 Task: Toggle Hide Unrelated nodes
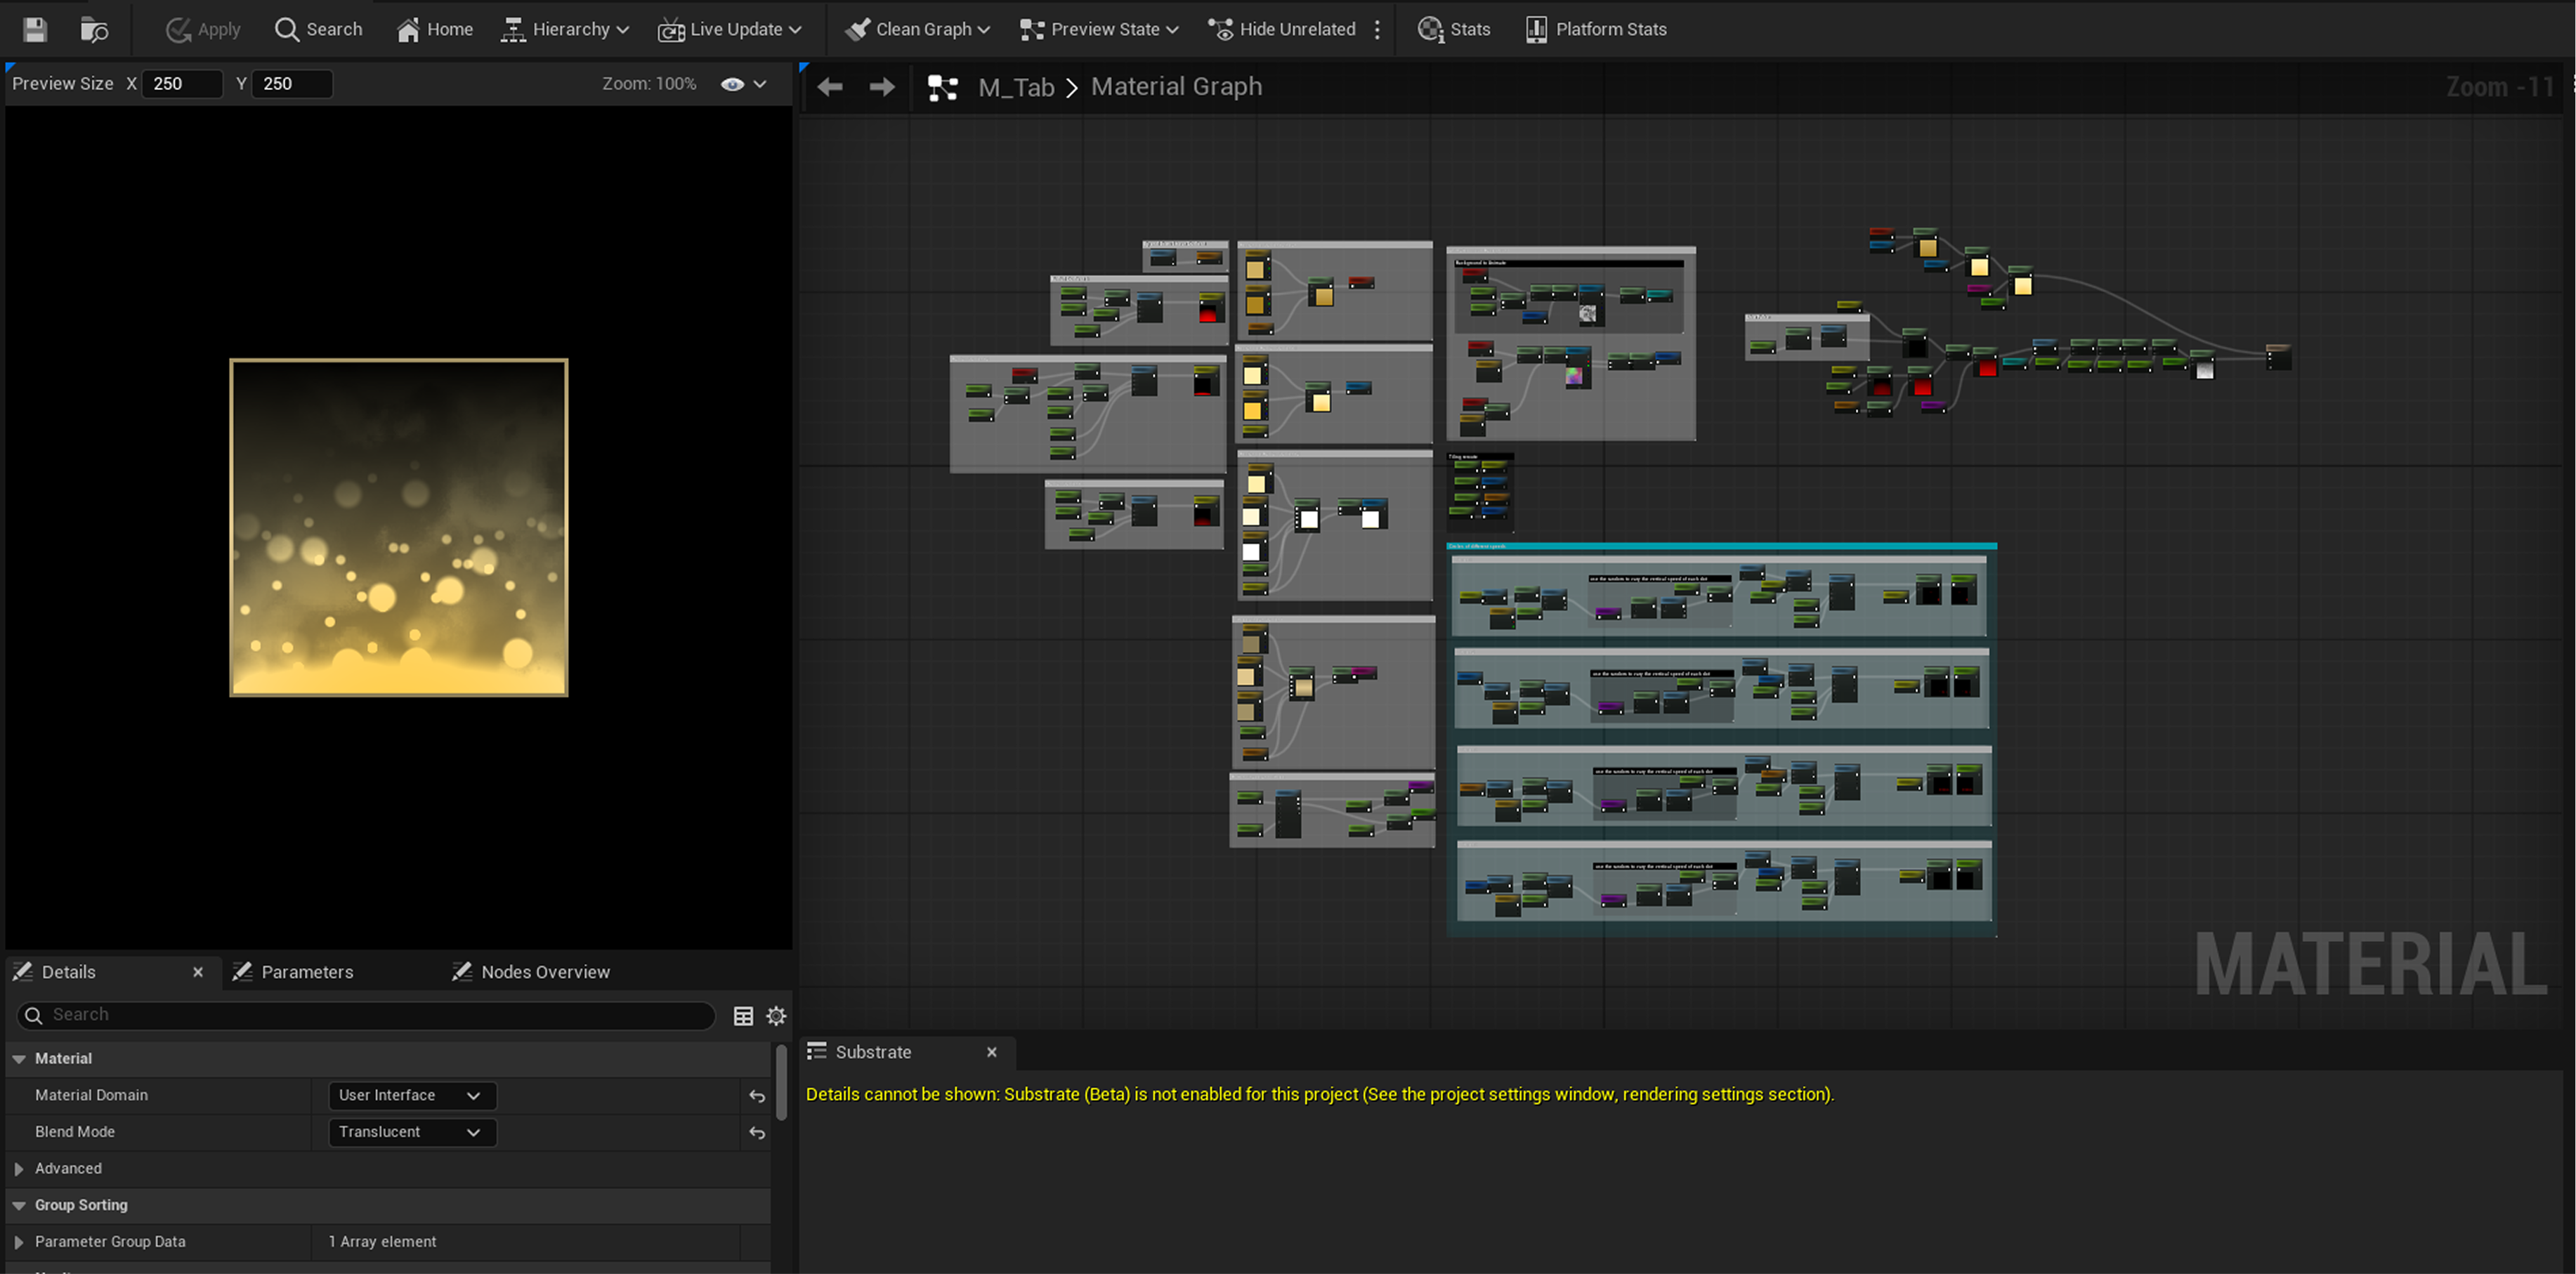pos(1282,29)
